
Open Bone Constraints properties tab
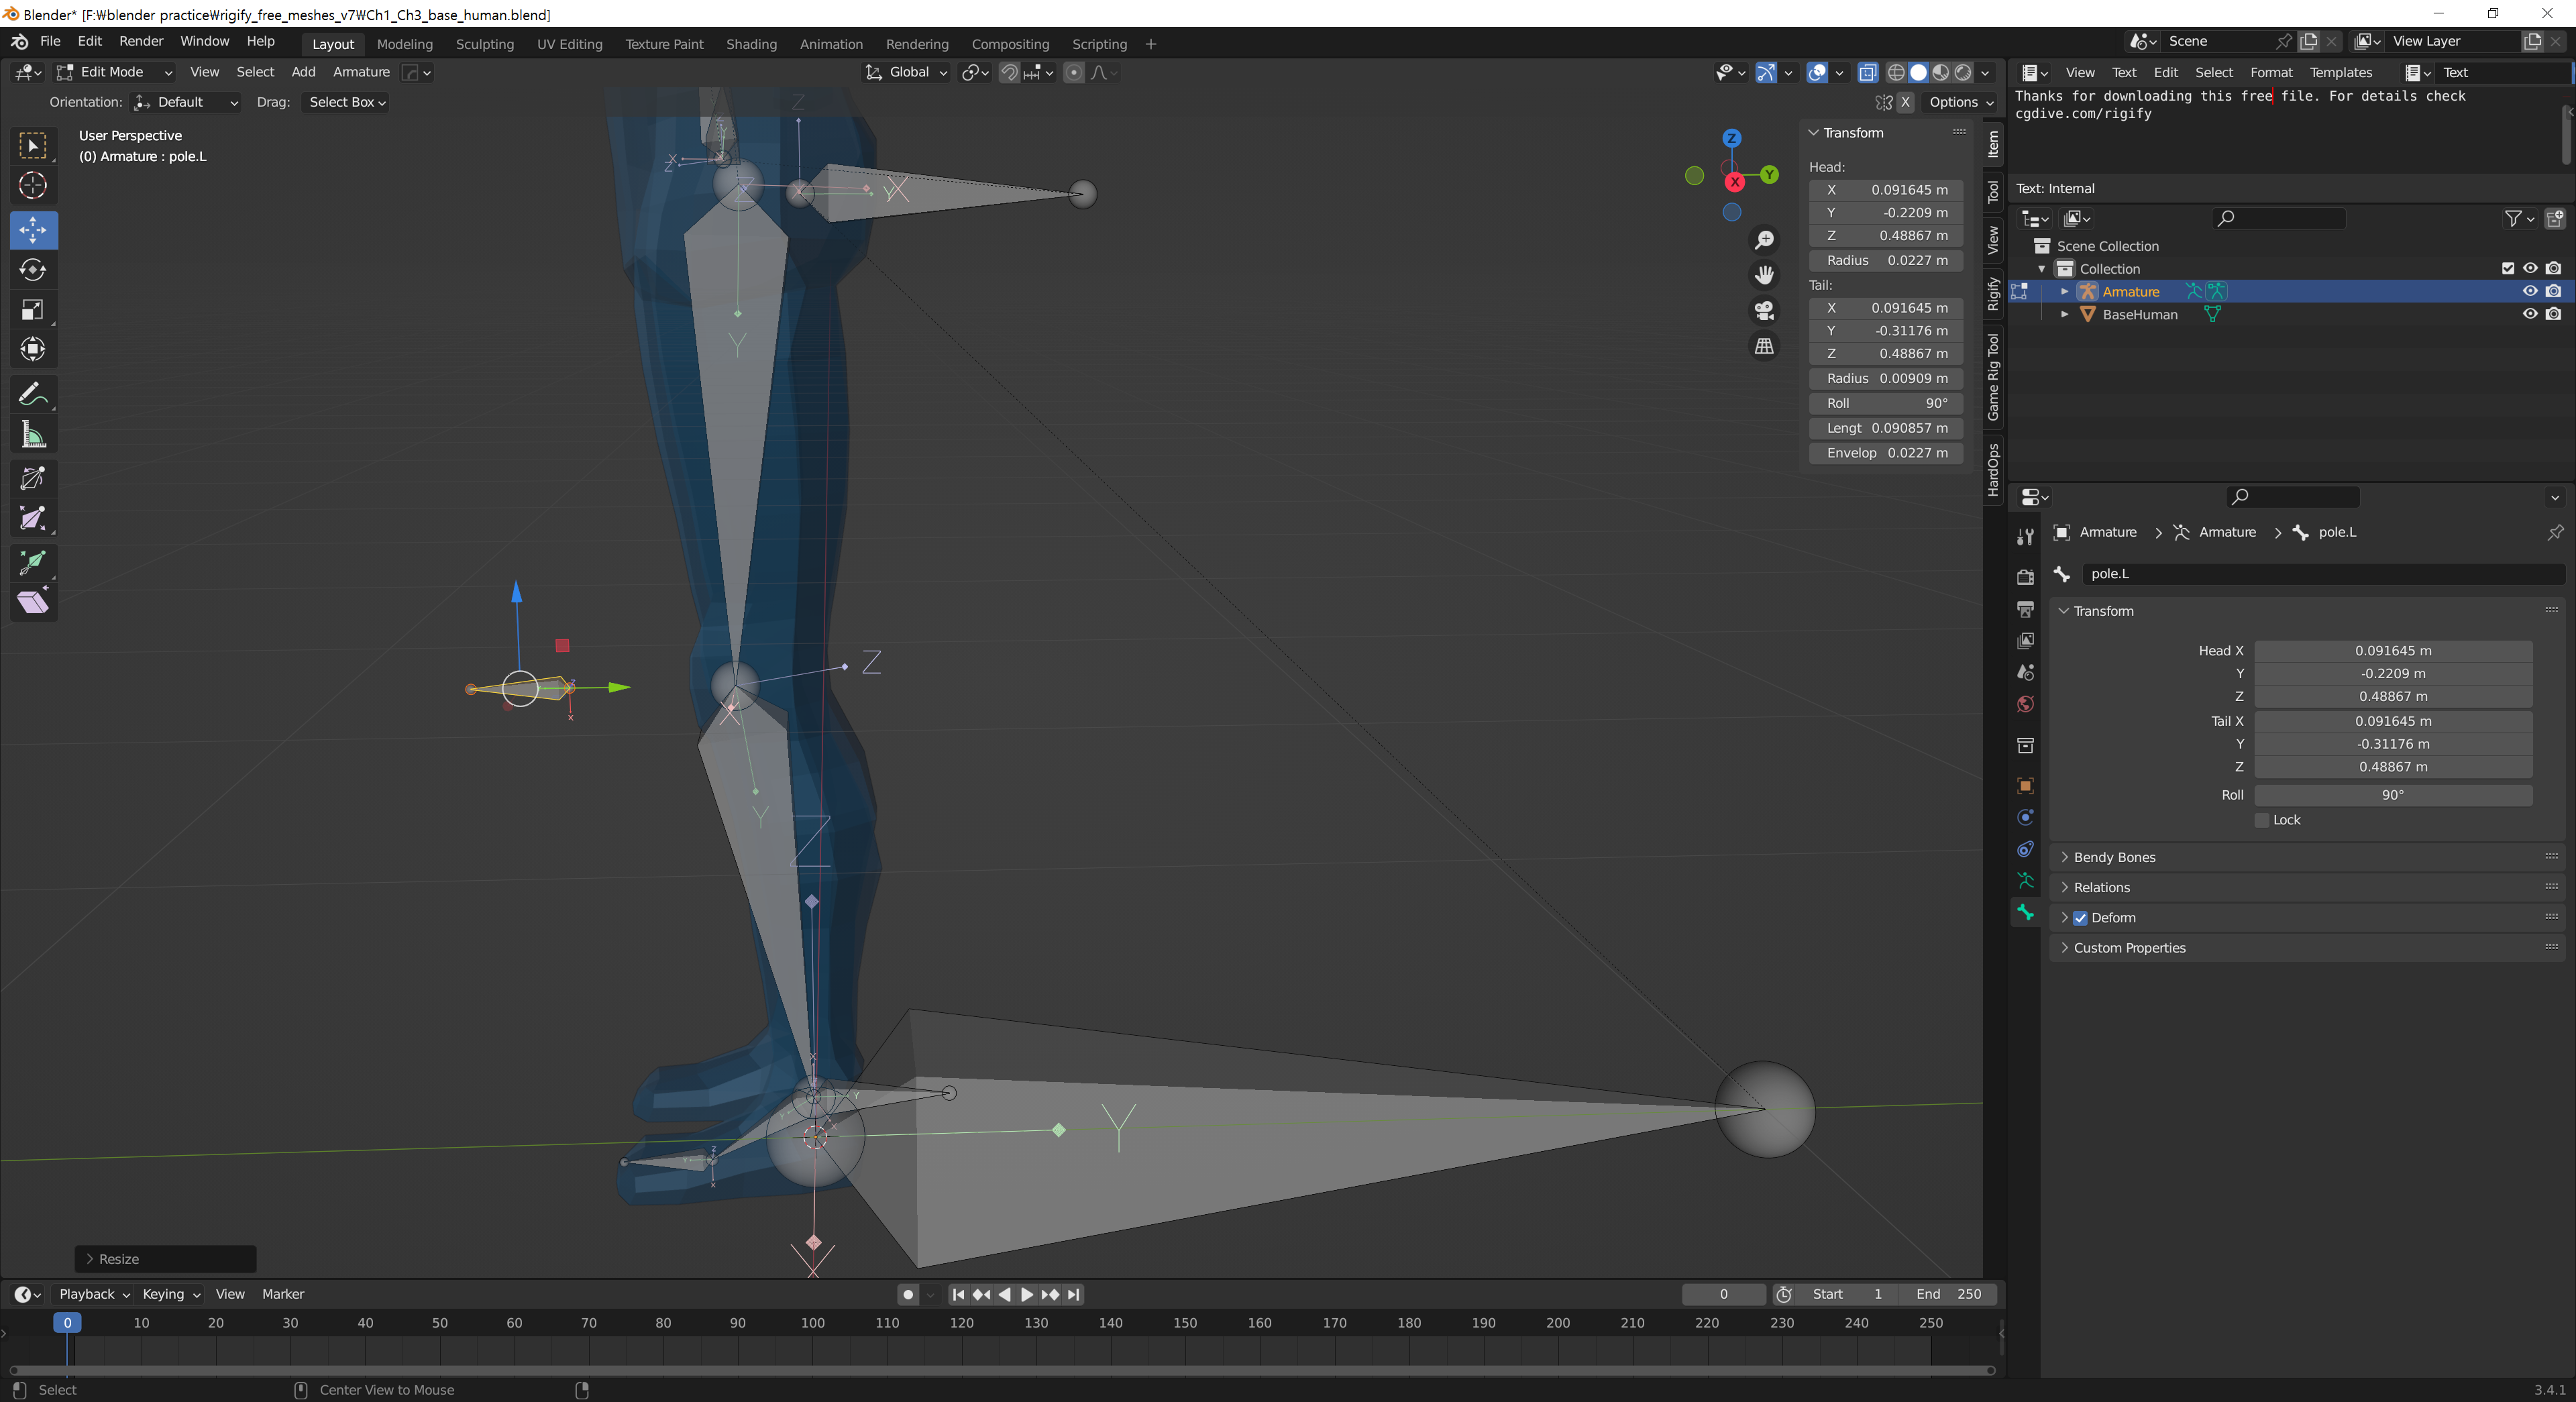point(2025,849)
